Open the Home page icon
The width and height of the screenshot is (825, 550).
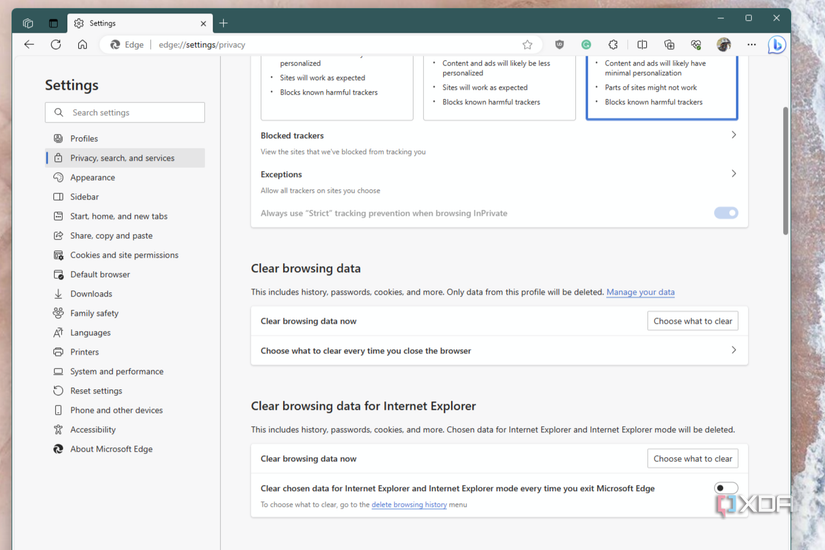click(83, 45)
